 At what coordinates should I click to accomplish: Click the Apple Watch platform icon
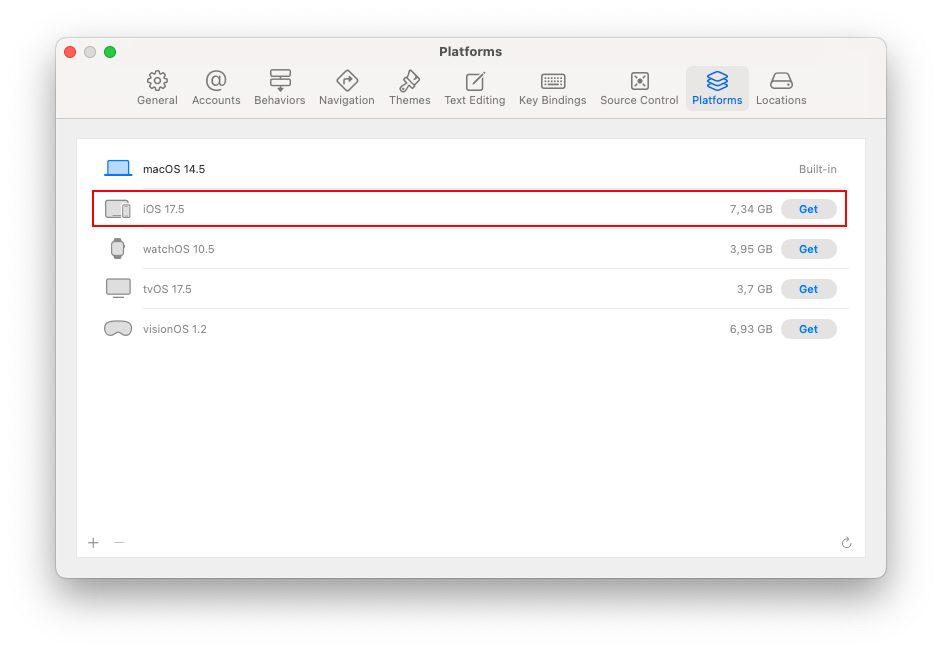pyautogui.click(x=117, y=248)
